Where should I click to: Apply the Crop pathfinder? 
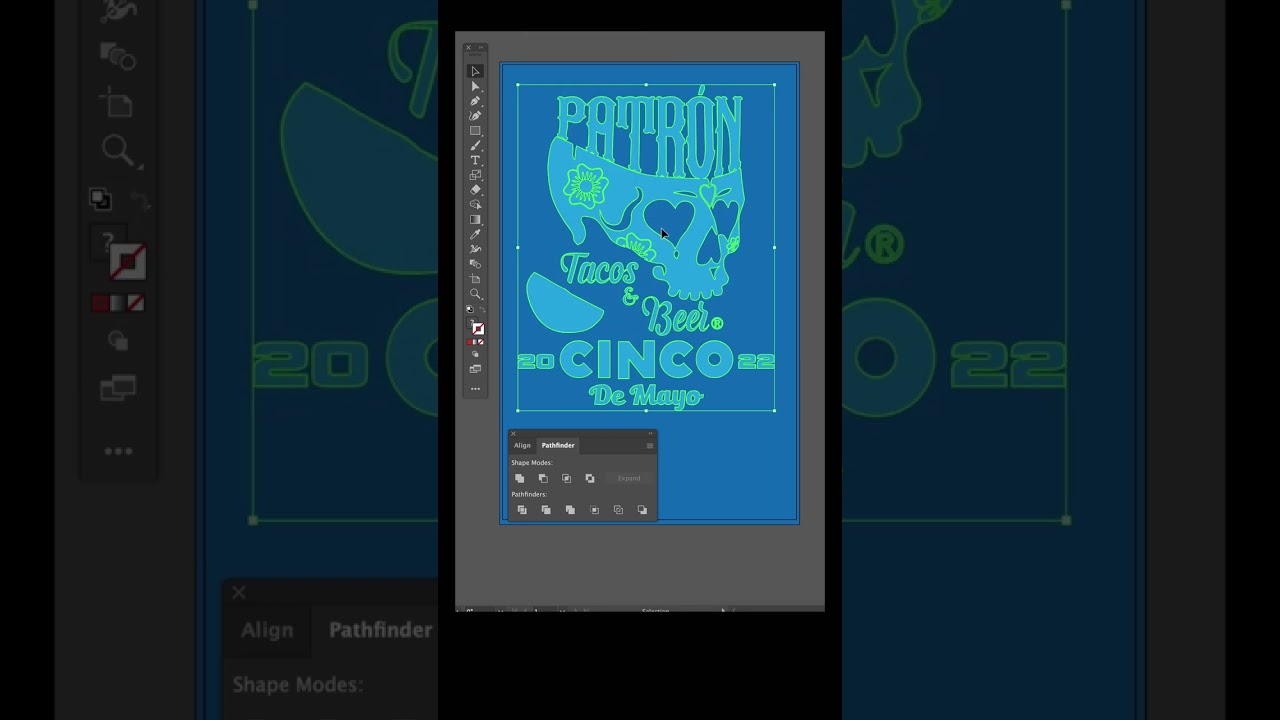click(594, 510)
